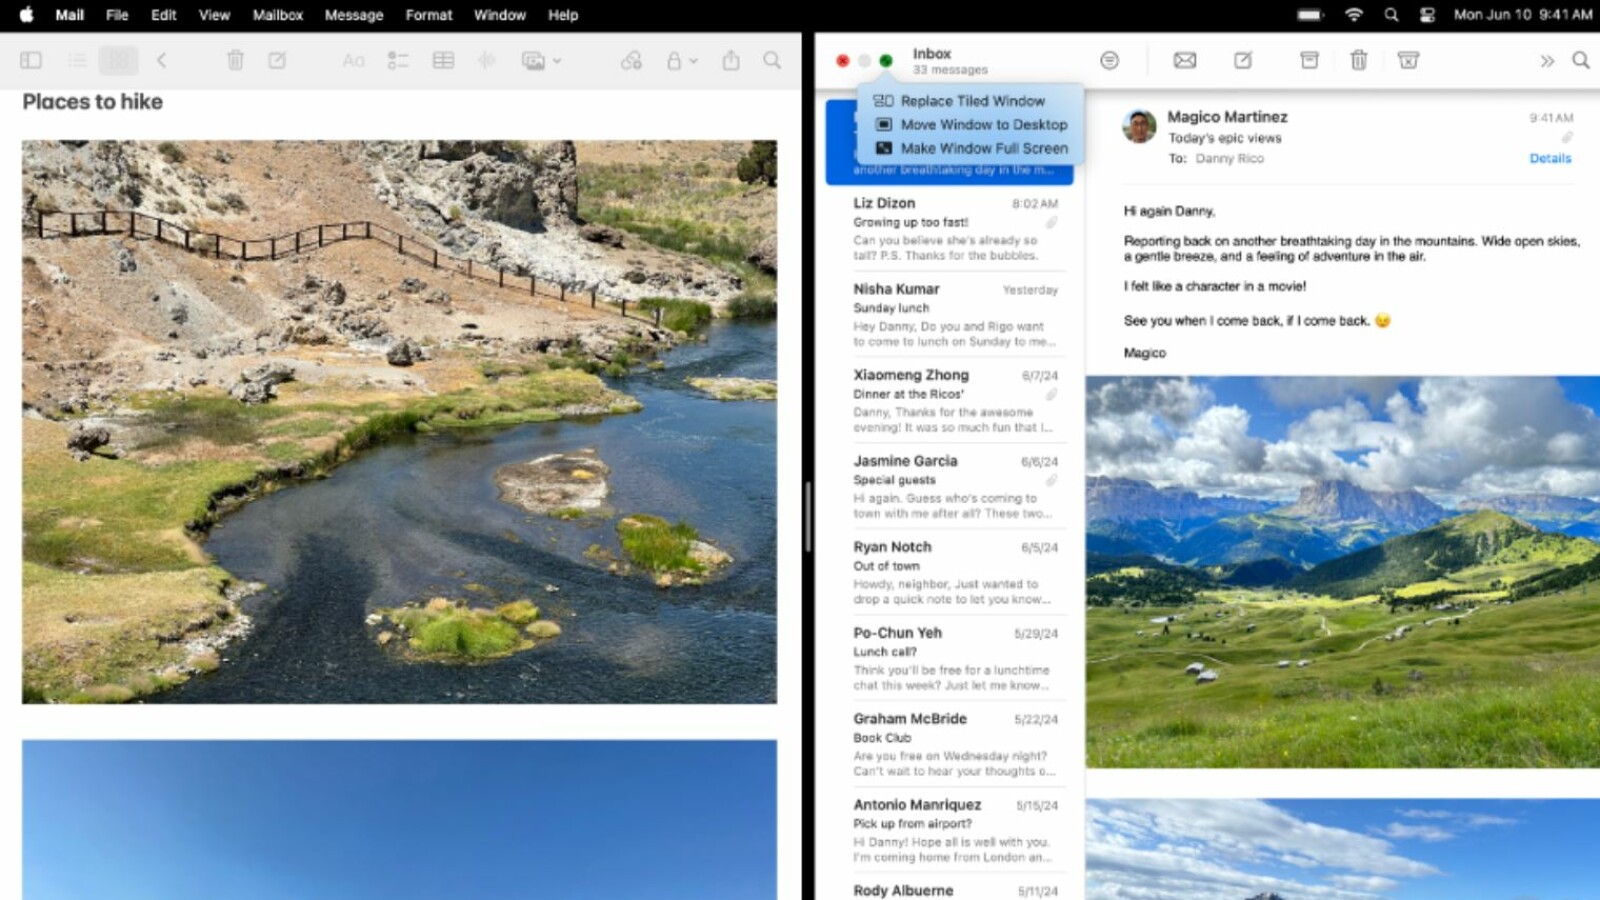Go back in the Notes toolbar
Screen dimensions: 1600x900
[x=161, y=60]
